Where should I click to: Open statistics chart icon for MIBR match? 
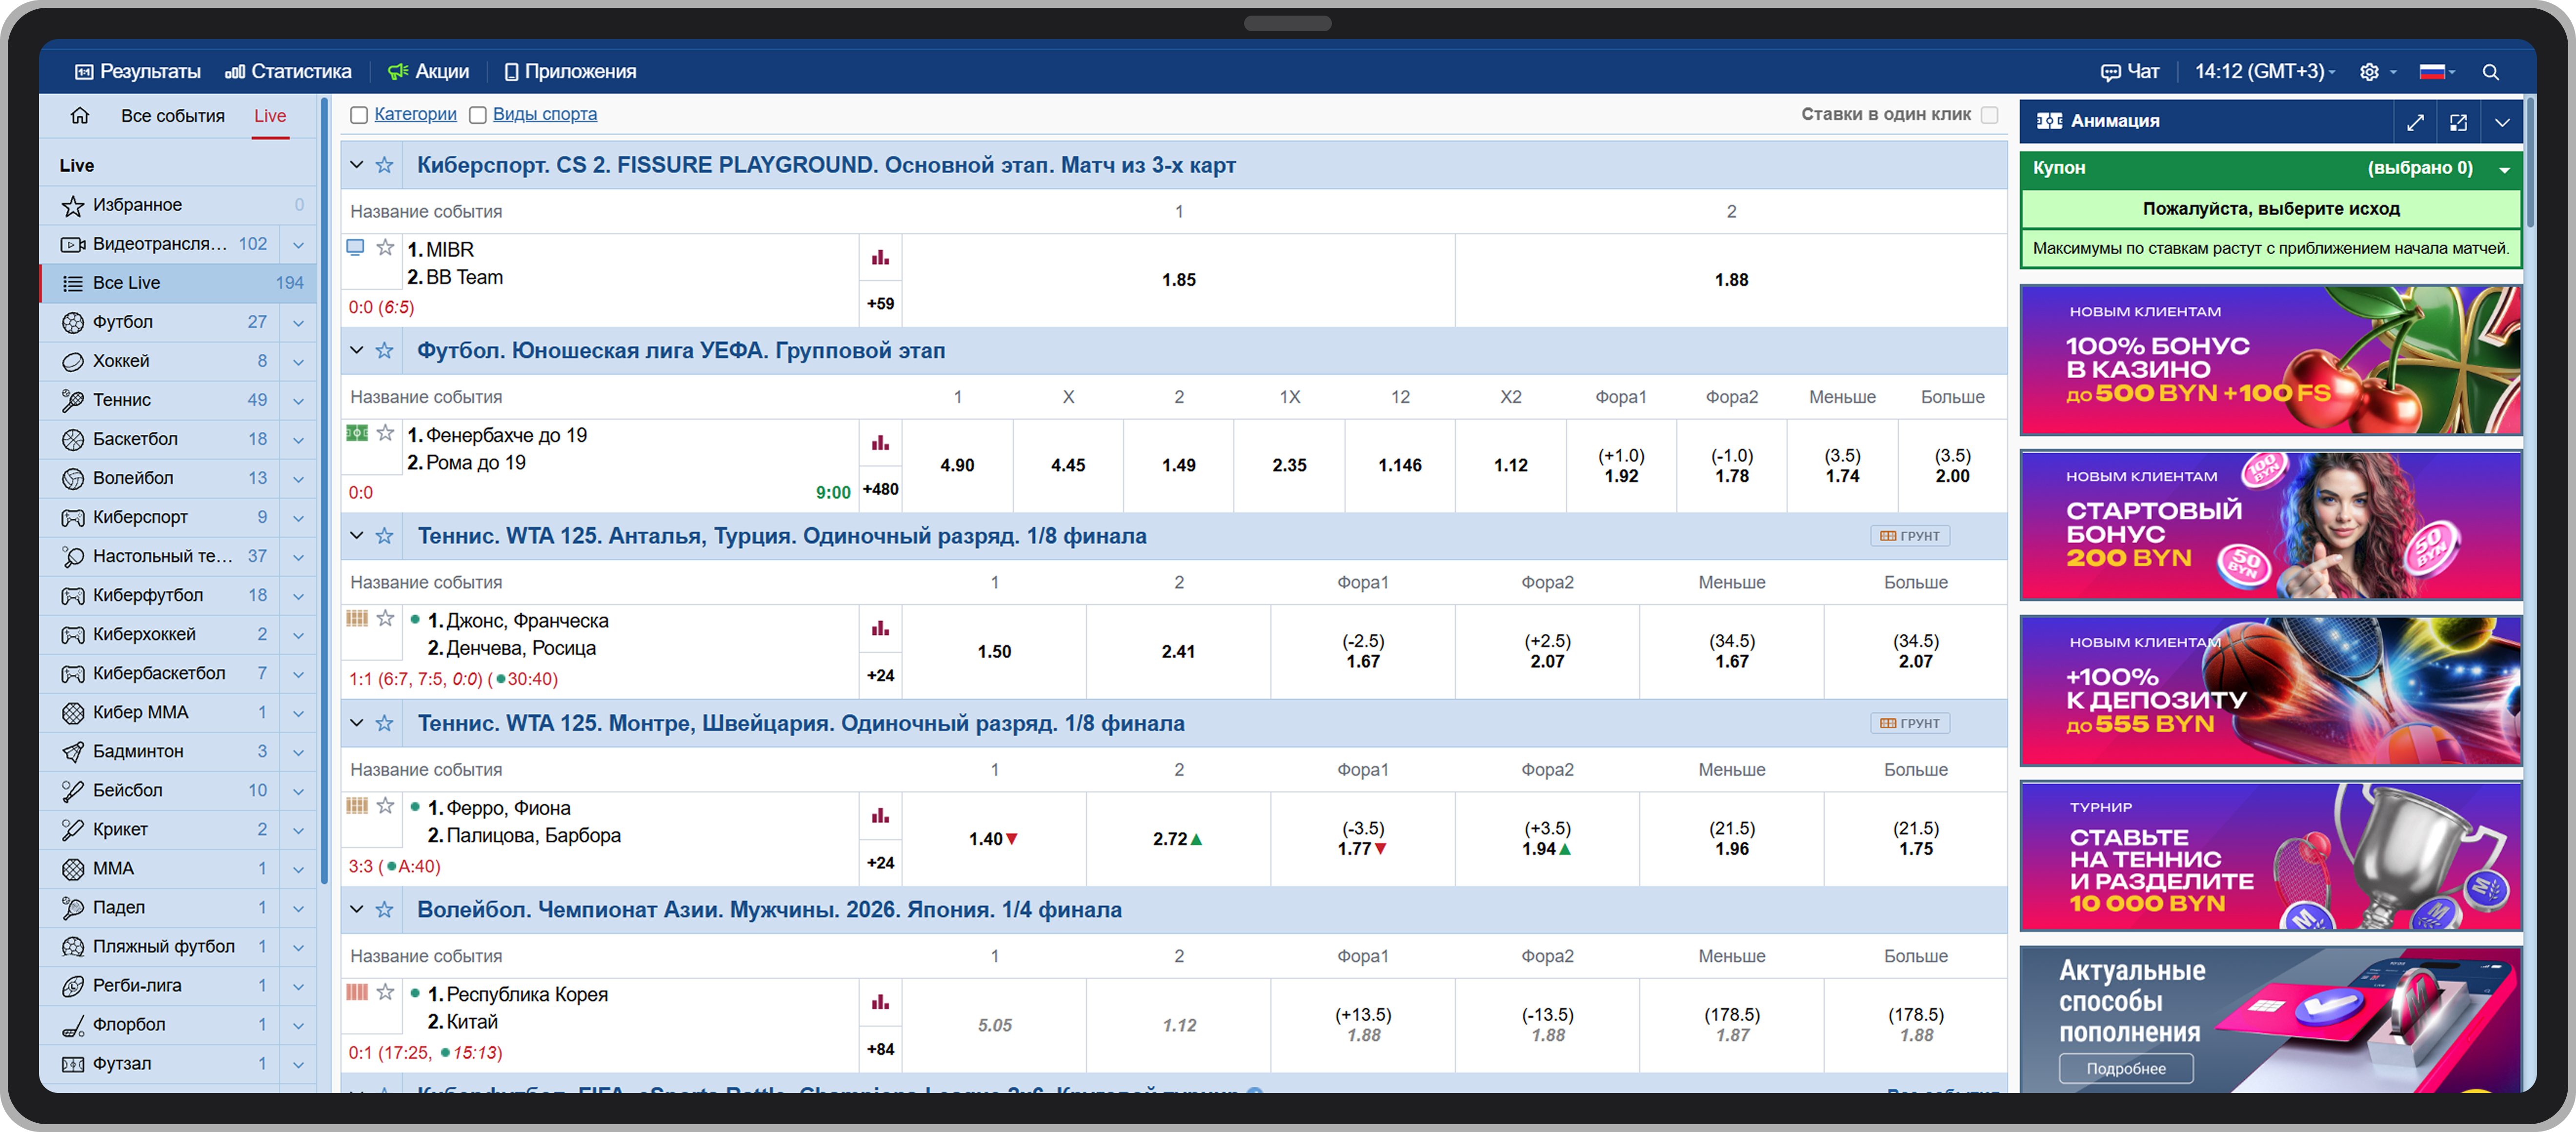880,258
